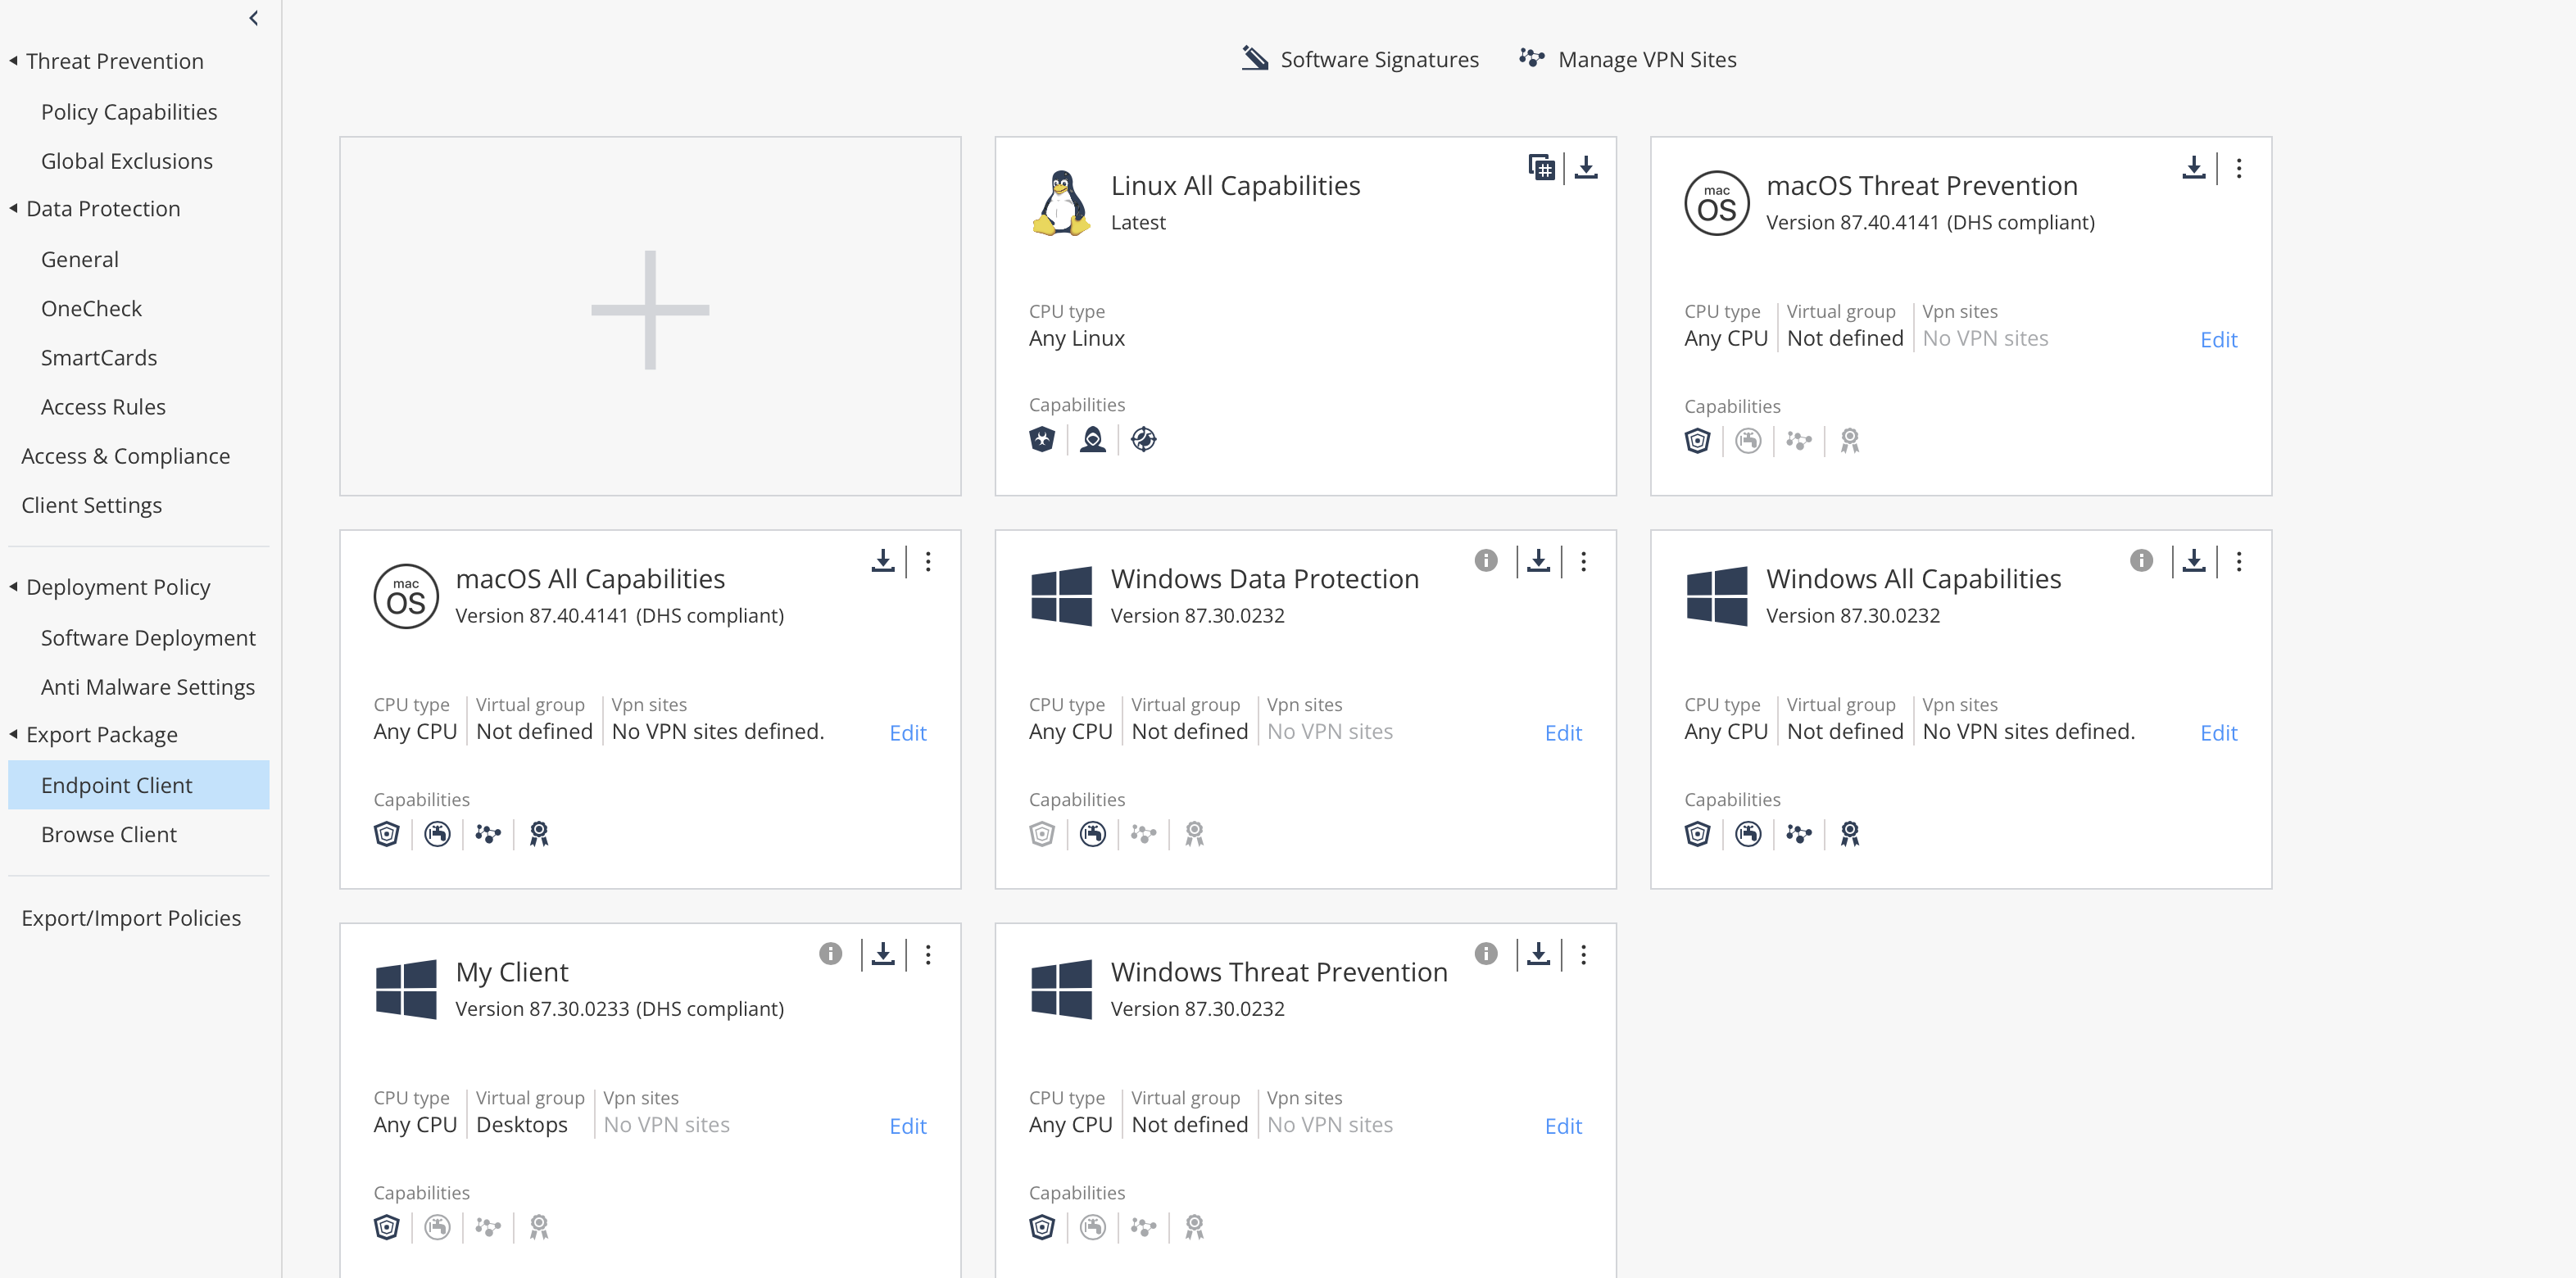This screenshot has width=2576, height=1278.
Task: Click the copy icon on the Linux All Capabilities card
Action: (x=1541, y=167)
